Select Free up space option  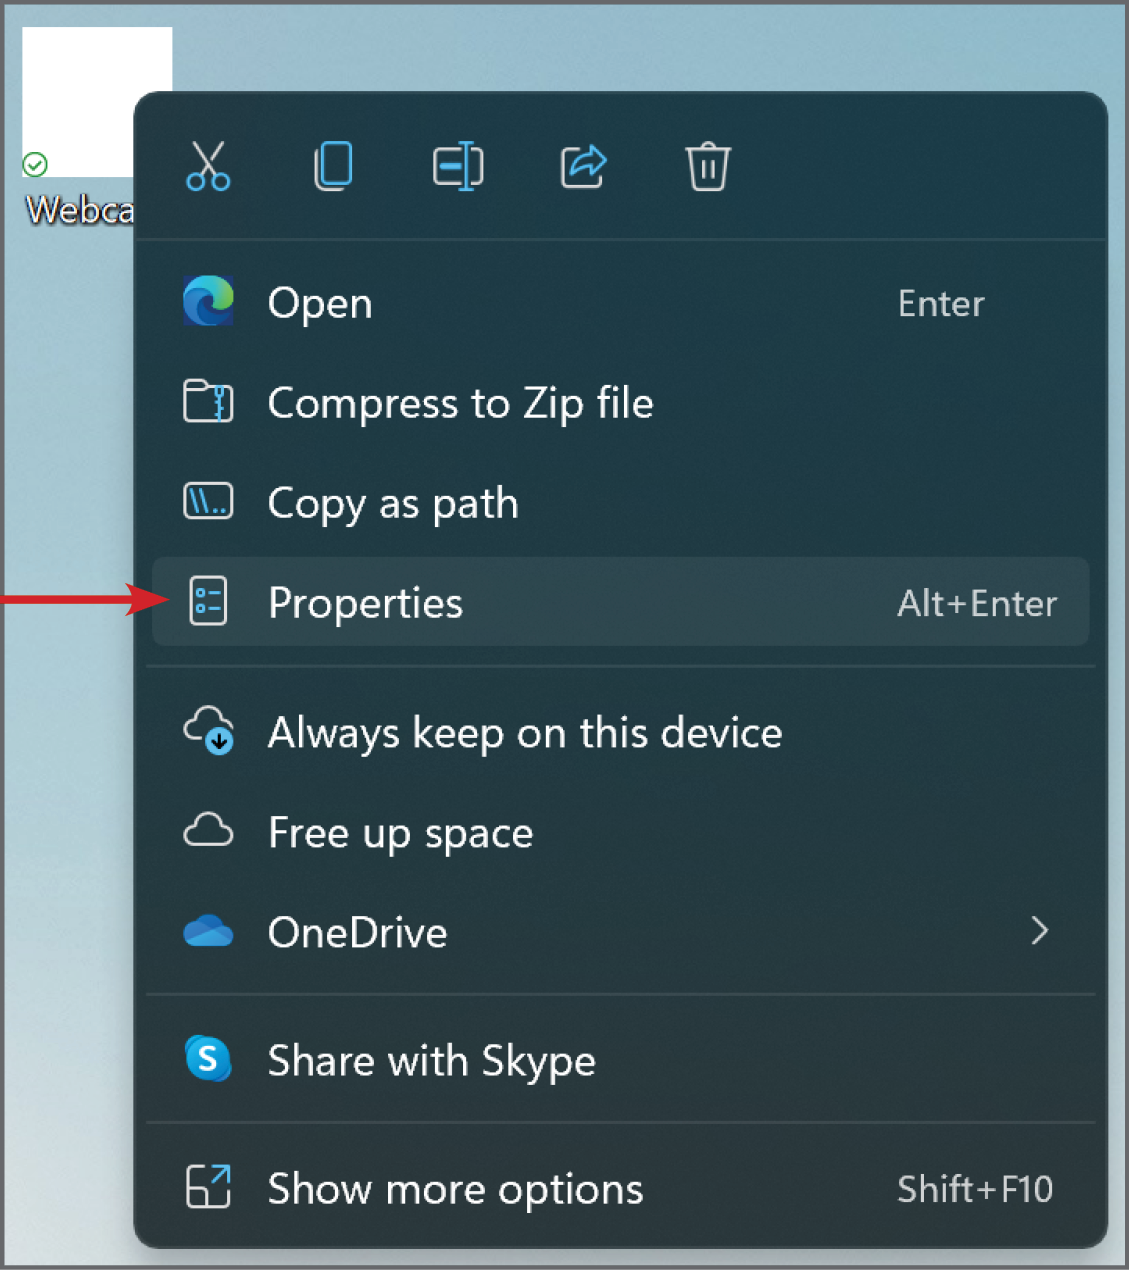(x=620, y=832)
